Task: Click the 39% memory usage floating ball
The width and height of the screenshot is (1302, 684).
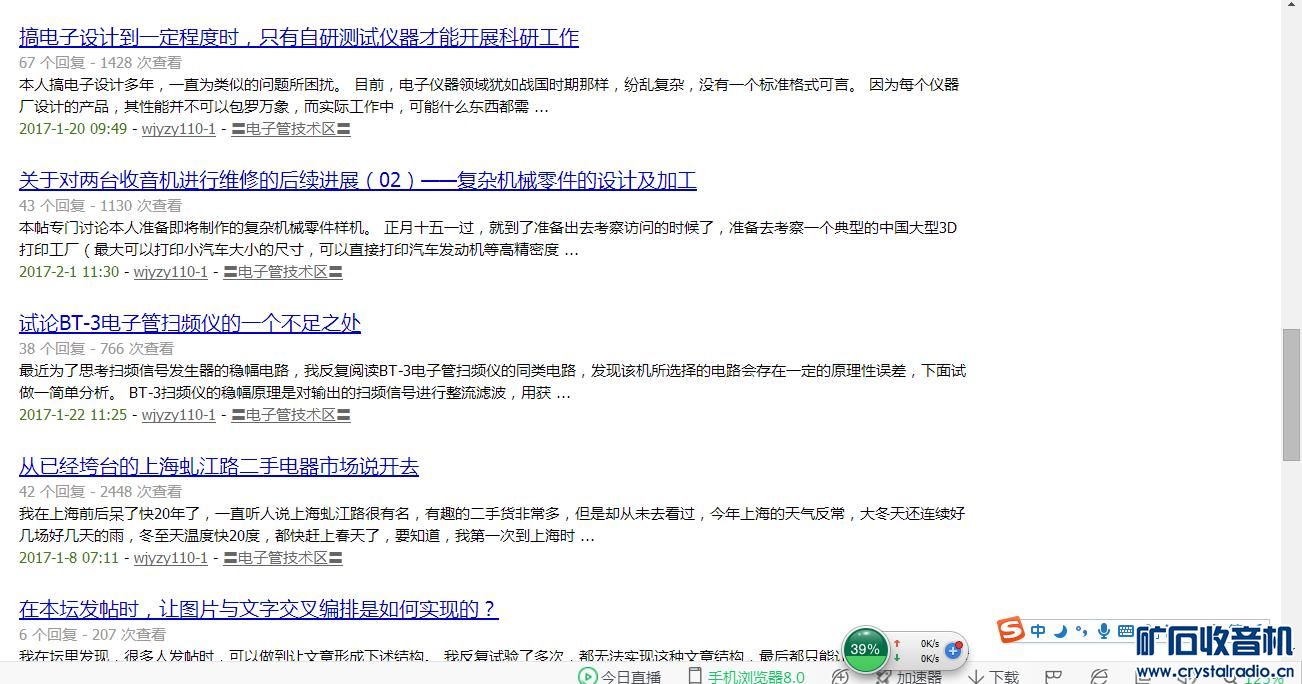Action: pos(865,649)
